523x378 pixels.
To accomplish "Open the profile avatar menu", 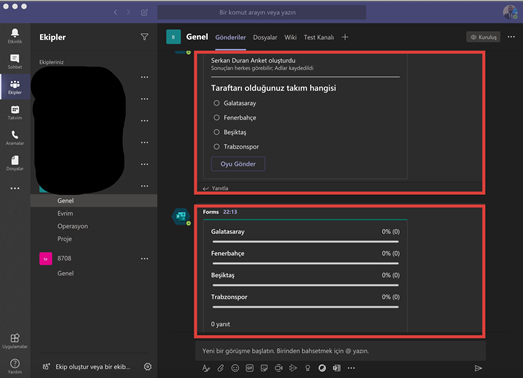I will tap(510, 12).
